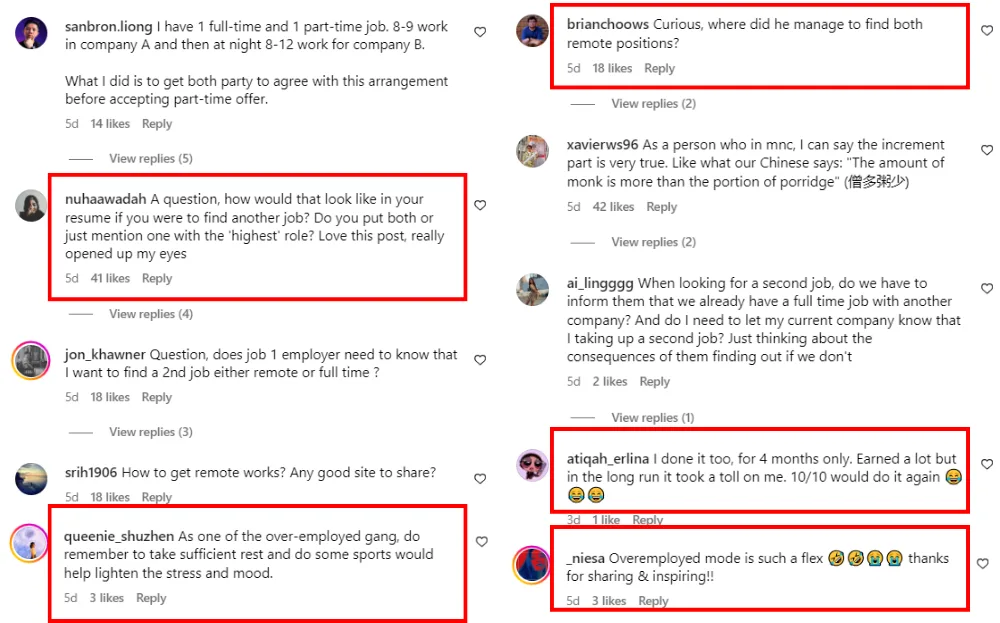View the 41 likes on nuhaawadah's comment
Screen dimensions: 1000x623
[110, 278]
